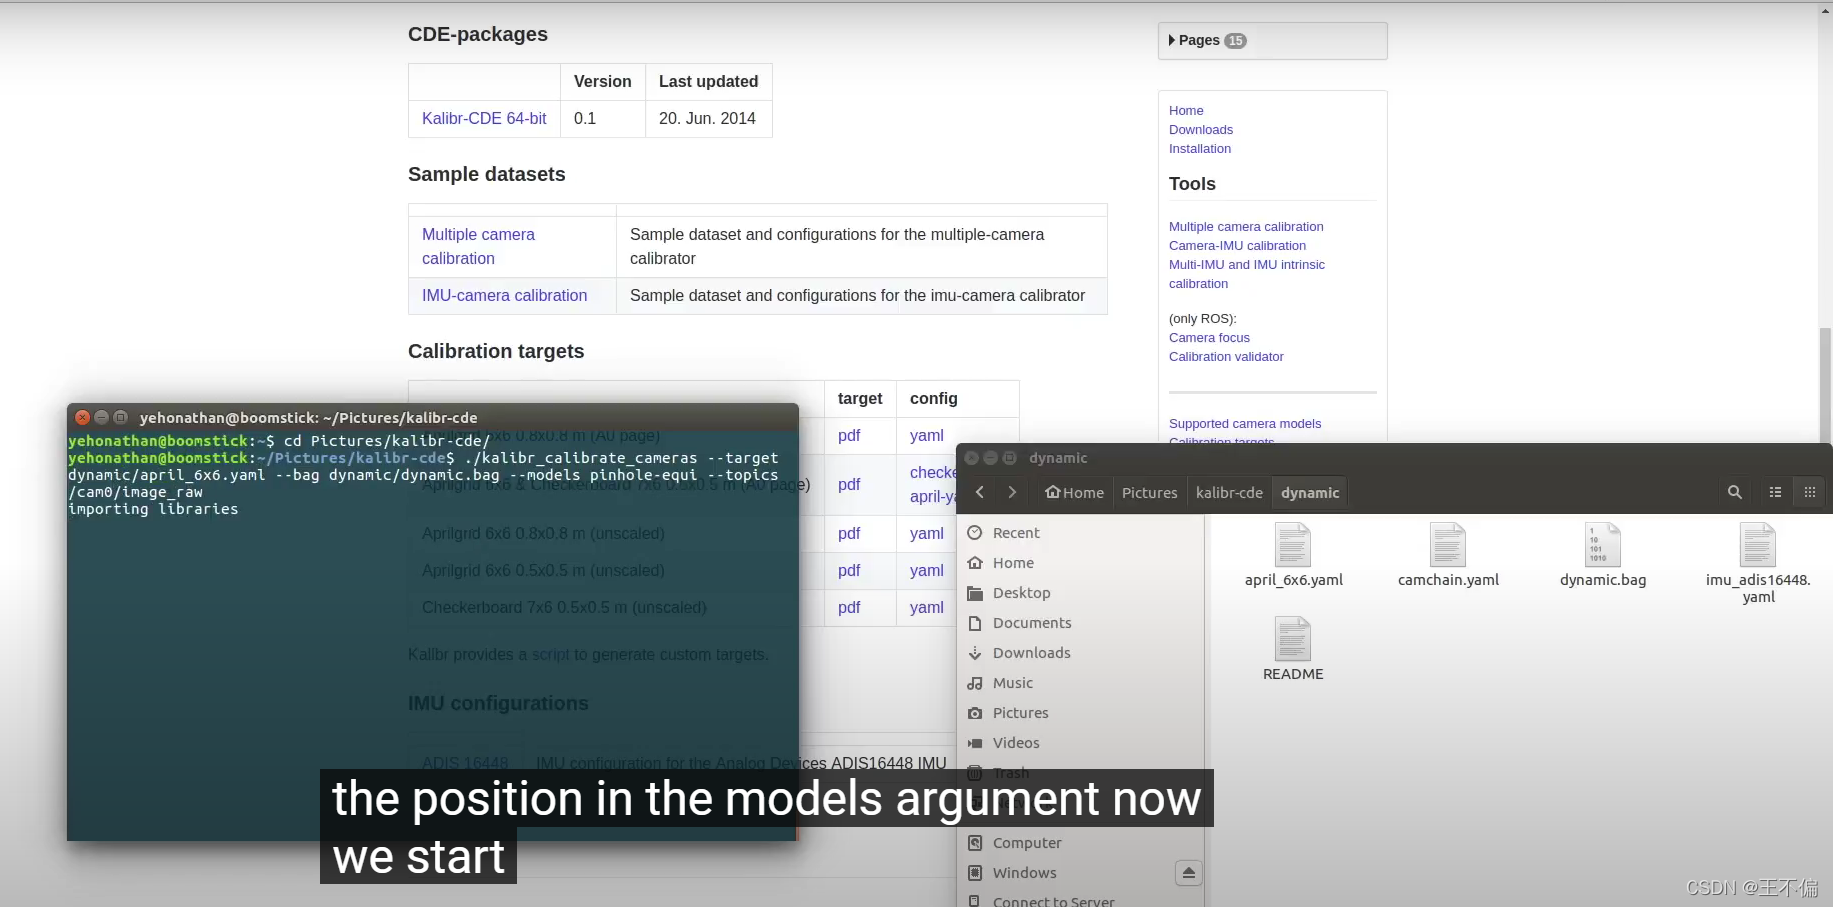
Task: Click Pictures breadcrumb in path bar
Action: [1149, 492]
